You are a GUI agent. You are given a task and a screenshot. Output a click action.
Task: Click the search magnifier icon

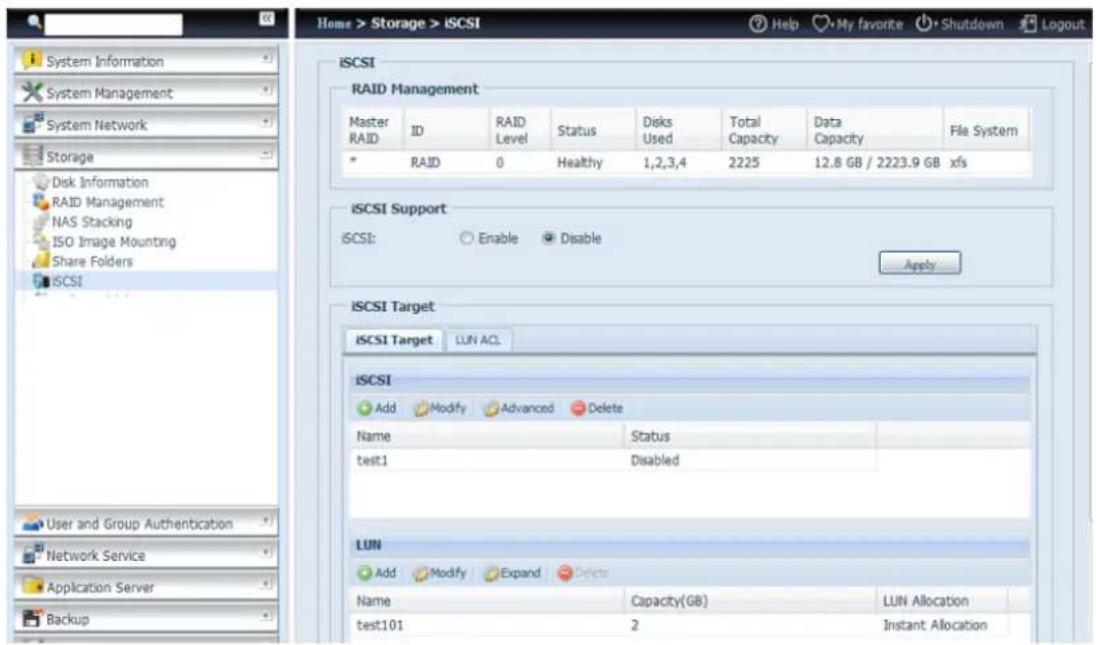34,22
